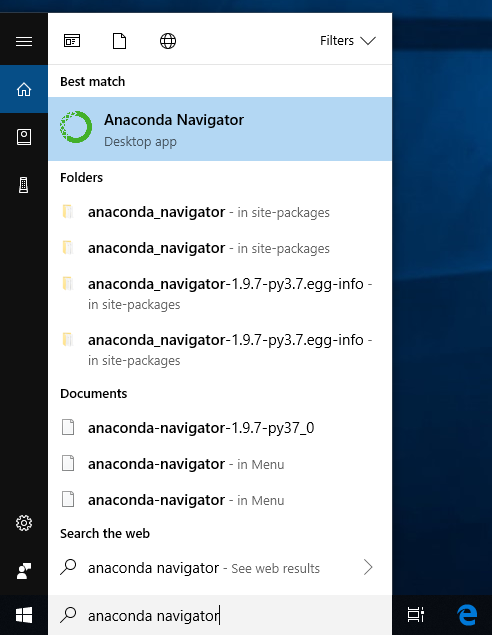Click the search text box
This screenshot has height=635, width=492.
[220, 615]
